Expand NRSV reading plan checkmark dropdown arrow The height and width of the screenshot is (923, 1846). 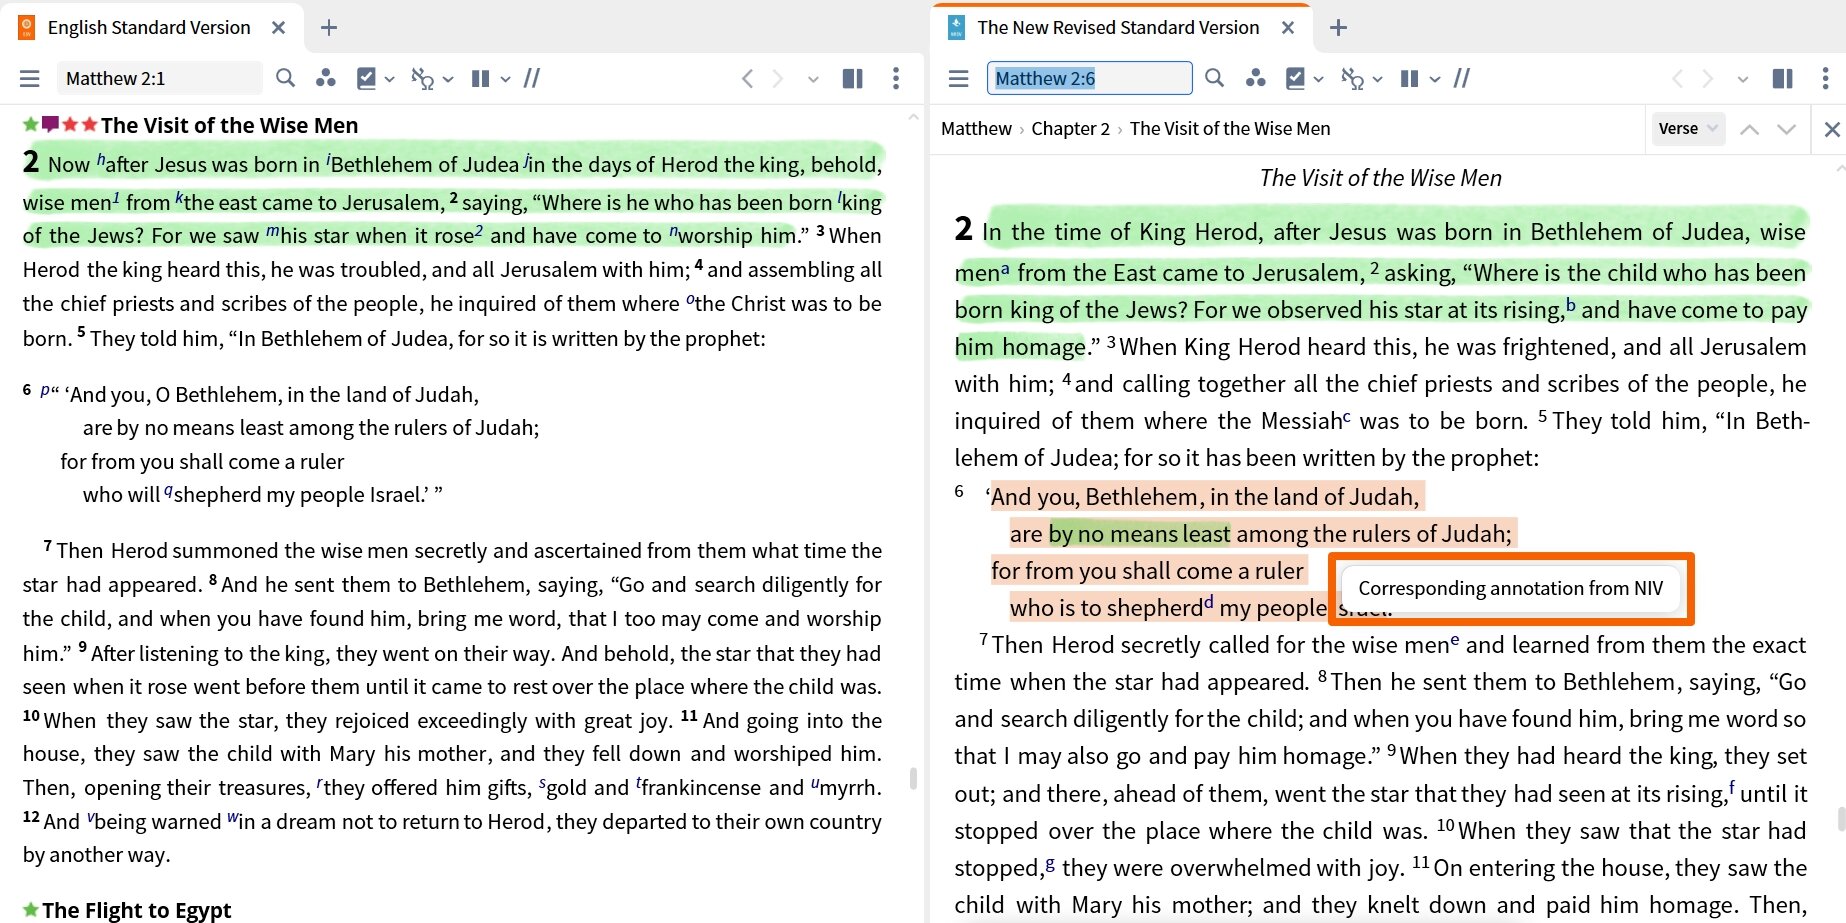(1320, 79)
